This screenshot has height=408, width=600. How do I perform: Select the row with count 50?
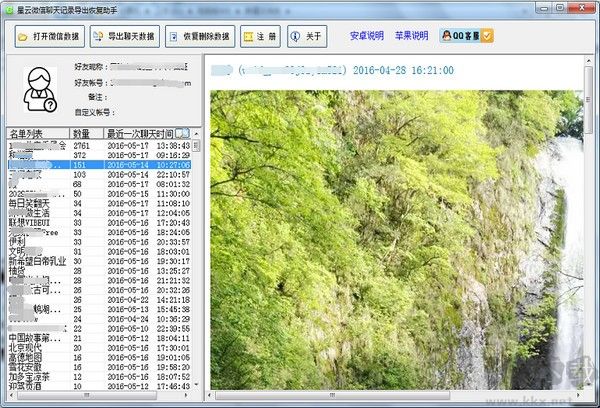99,194
